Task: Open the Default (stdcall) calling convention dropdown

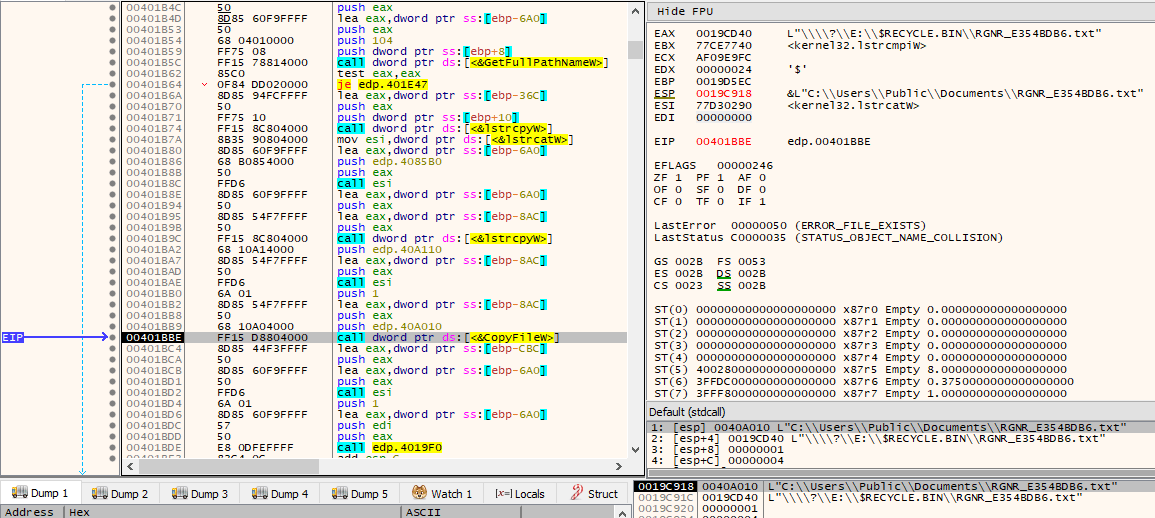Action: [x=695, y=411]
